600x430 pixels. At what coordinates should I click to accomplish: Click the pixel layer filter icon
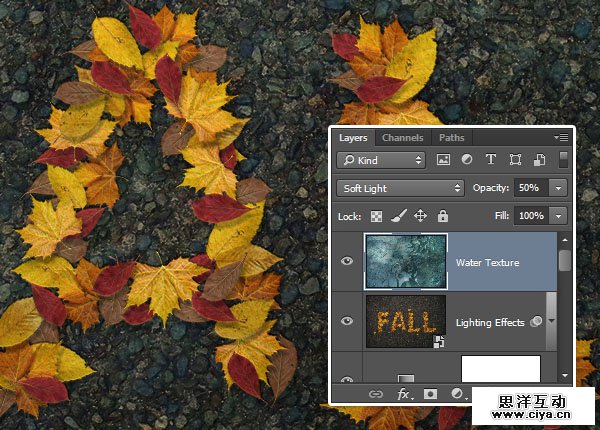pos(444,159)
